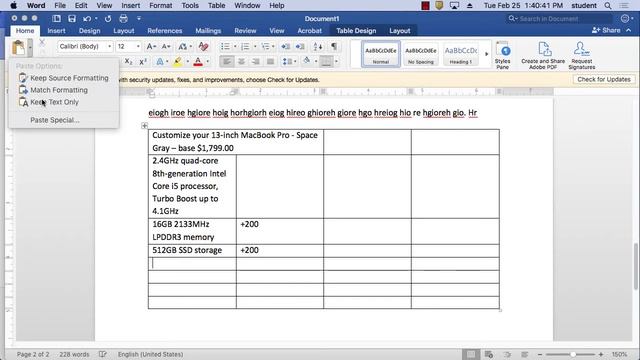Open the Format menu in menu bar

pyautogui.click(x=160, y=6)
